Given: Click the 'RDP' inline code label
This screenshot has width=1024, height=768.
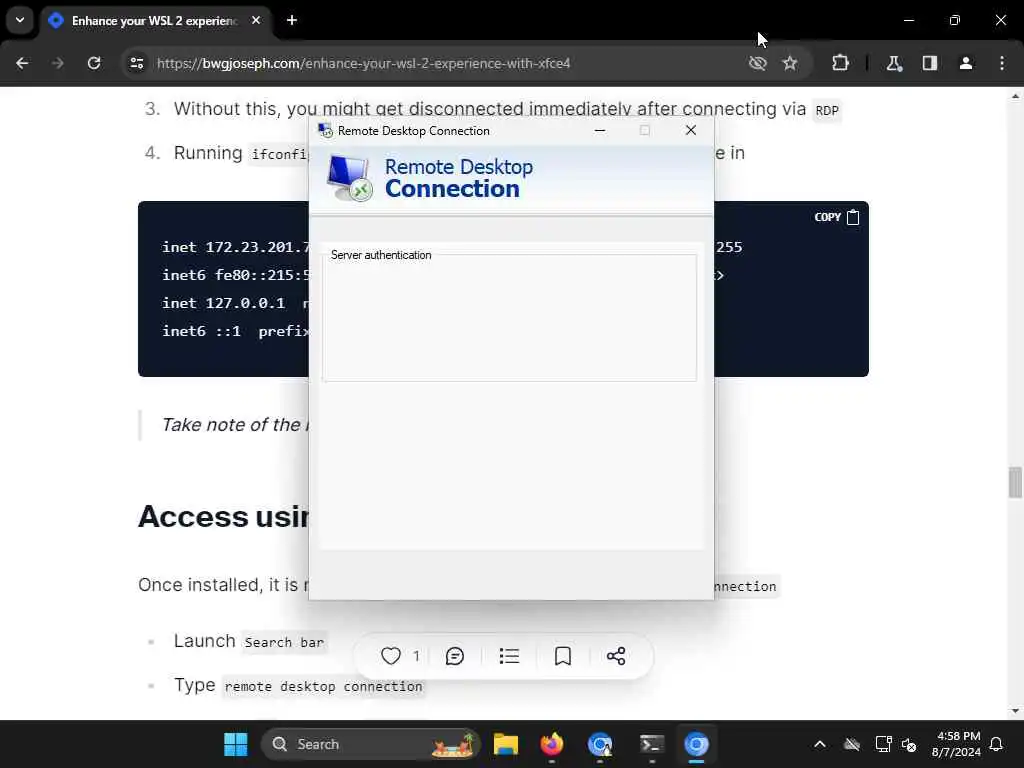Looking at the screenshot, I should pyautogui.click(x=827, y=110).
